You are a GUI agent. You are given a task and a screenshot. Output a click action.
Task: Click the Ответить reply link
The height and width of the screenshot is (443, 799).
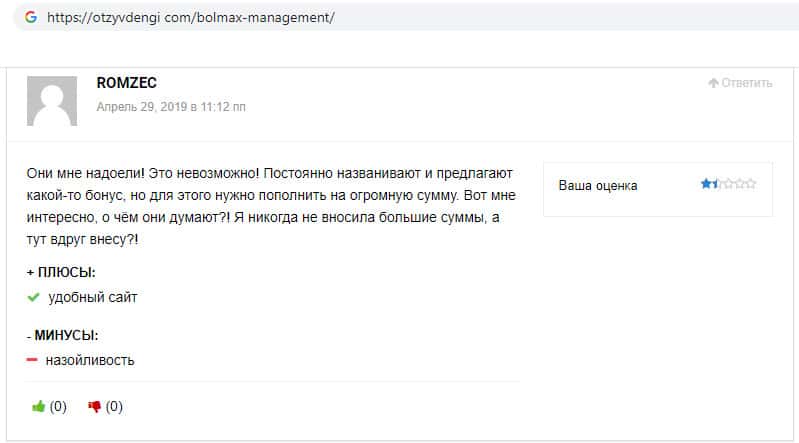[747, 83]
